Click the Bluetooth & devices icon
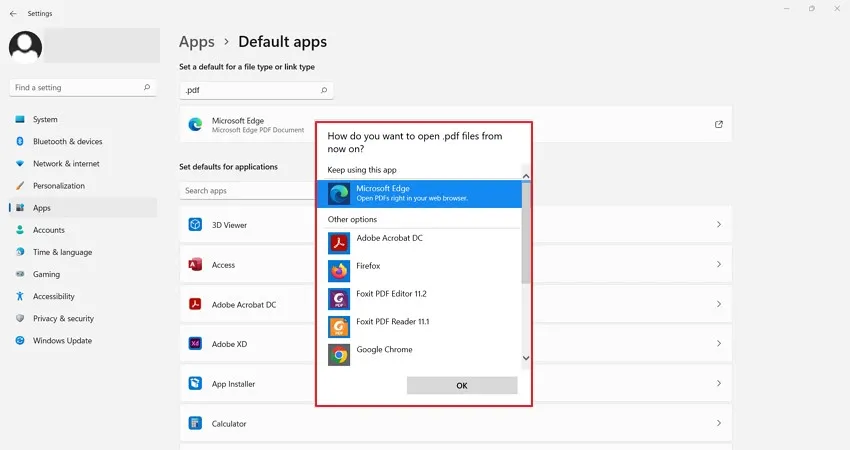Viewport: 850px width, 450px height. pyautogui.click(x=20, y=142)
